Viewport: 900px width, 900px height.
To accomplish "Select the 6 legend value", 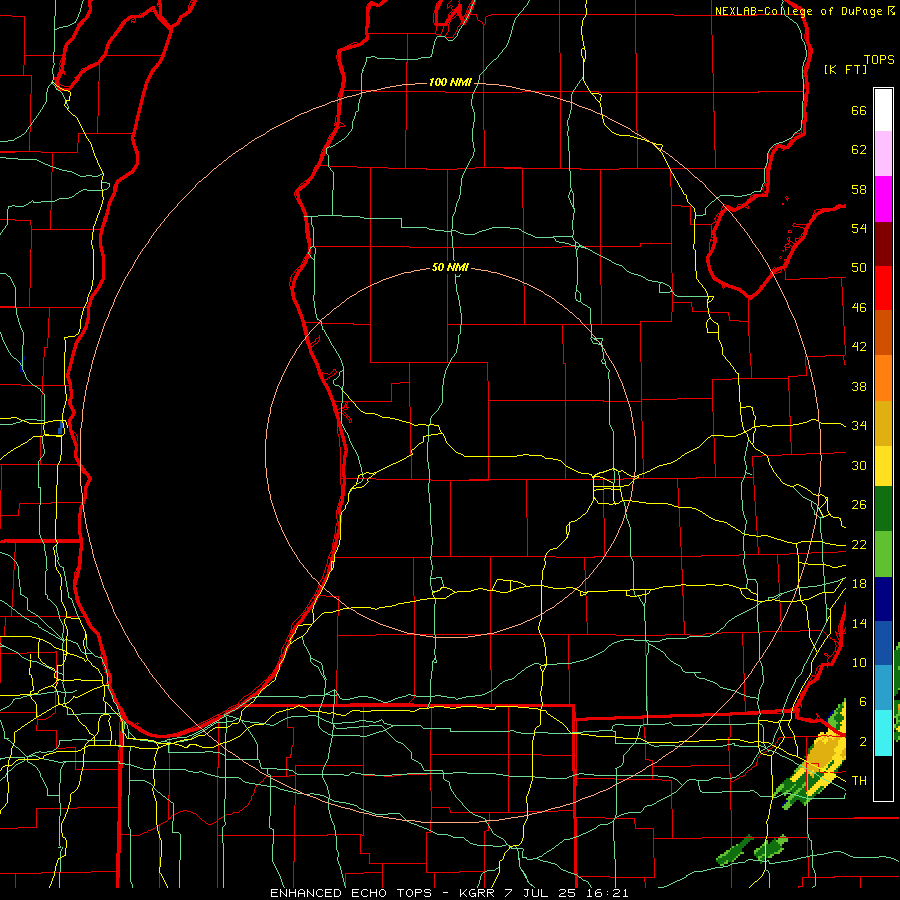I will [862, 702].
